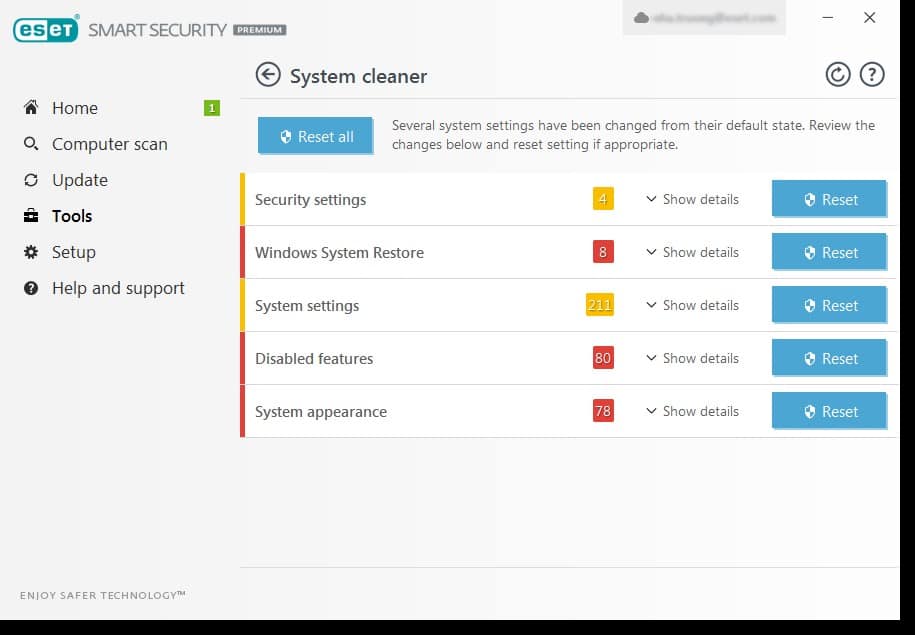Click the green Home notification badge

tap(211, 108)
